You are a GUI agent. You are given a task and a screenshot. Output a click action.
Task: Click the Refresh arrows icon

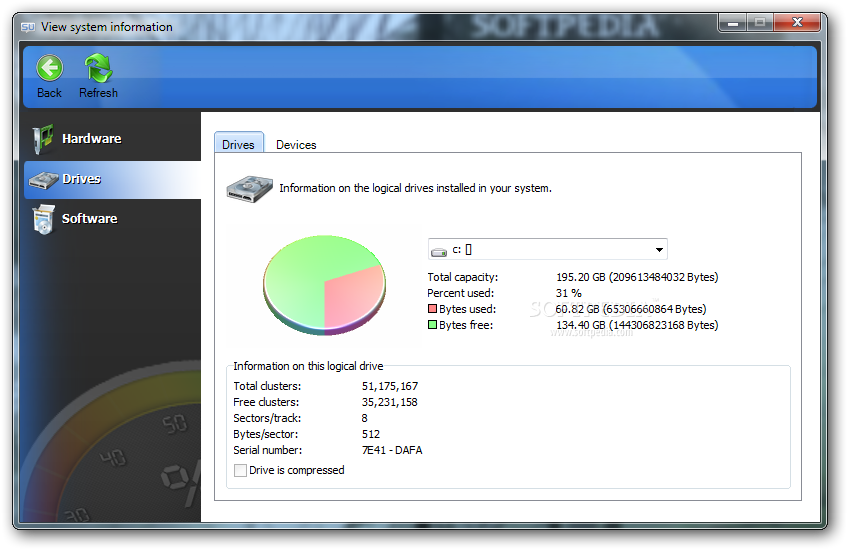point(98,68)
